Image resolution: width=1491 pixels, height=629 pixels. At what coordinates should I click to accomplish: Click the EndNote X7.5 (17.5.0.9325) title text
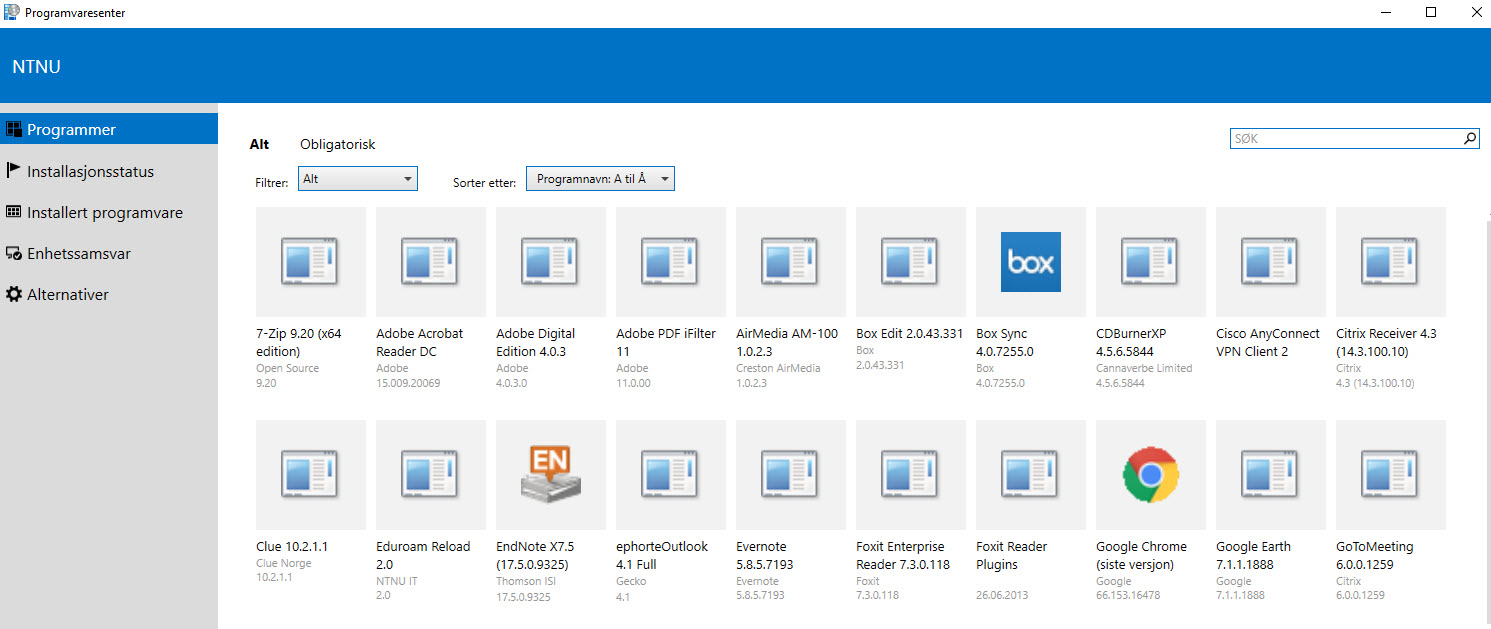[535, 555]
